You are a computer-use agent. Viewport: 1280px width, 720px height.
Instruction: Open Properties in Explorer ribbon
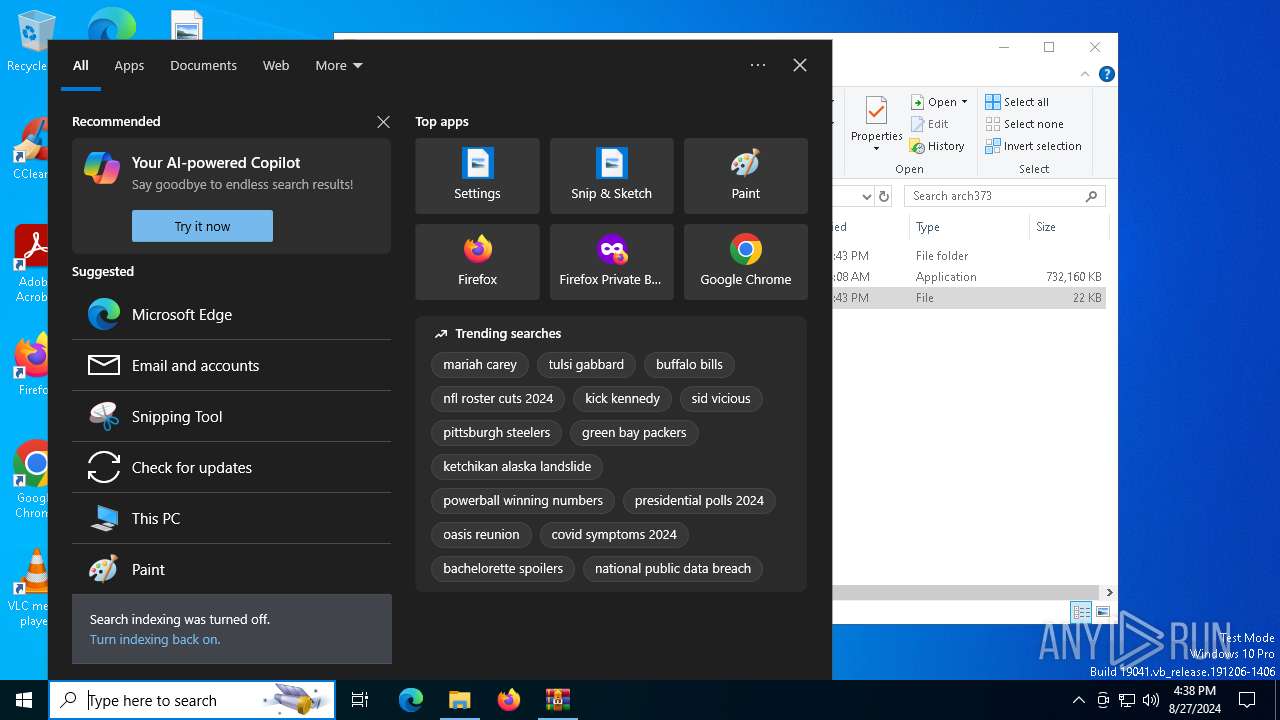tap(877, 125)
